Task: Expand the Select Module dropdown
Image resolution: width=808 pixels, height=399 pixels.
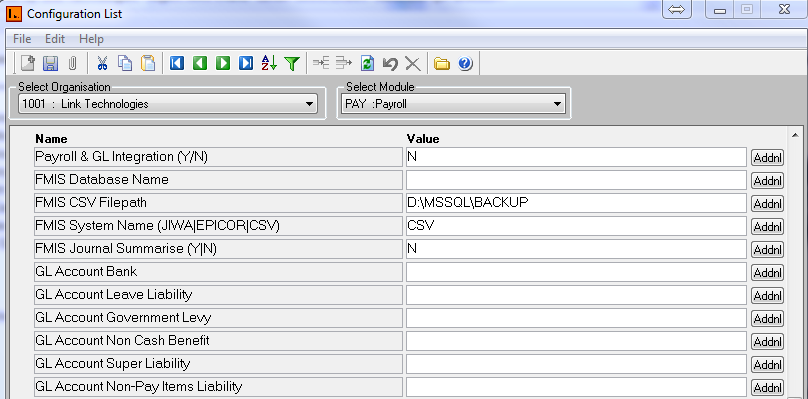Action: point(557,104)
